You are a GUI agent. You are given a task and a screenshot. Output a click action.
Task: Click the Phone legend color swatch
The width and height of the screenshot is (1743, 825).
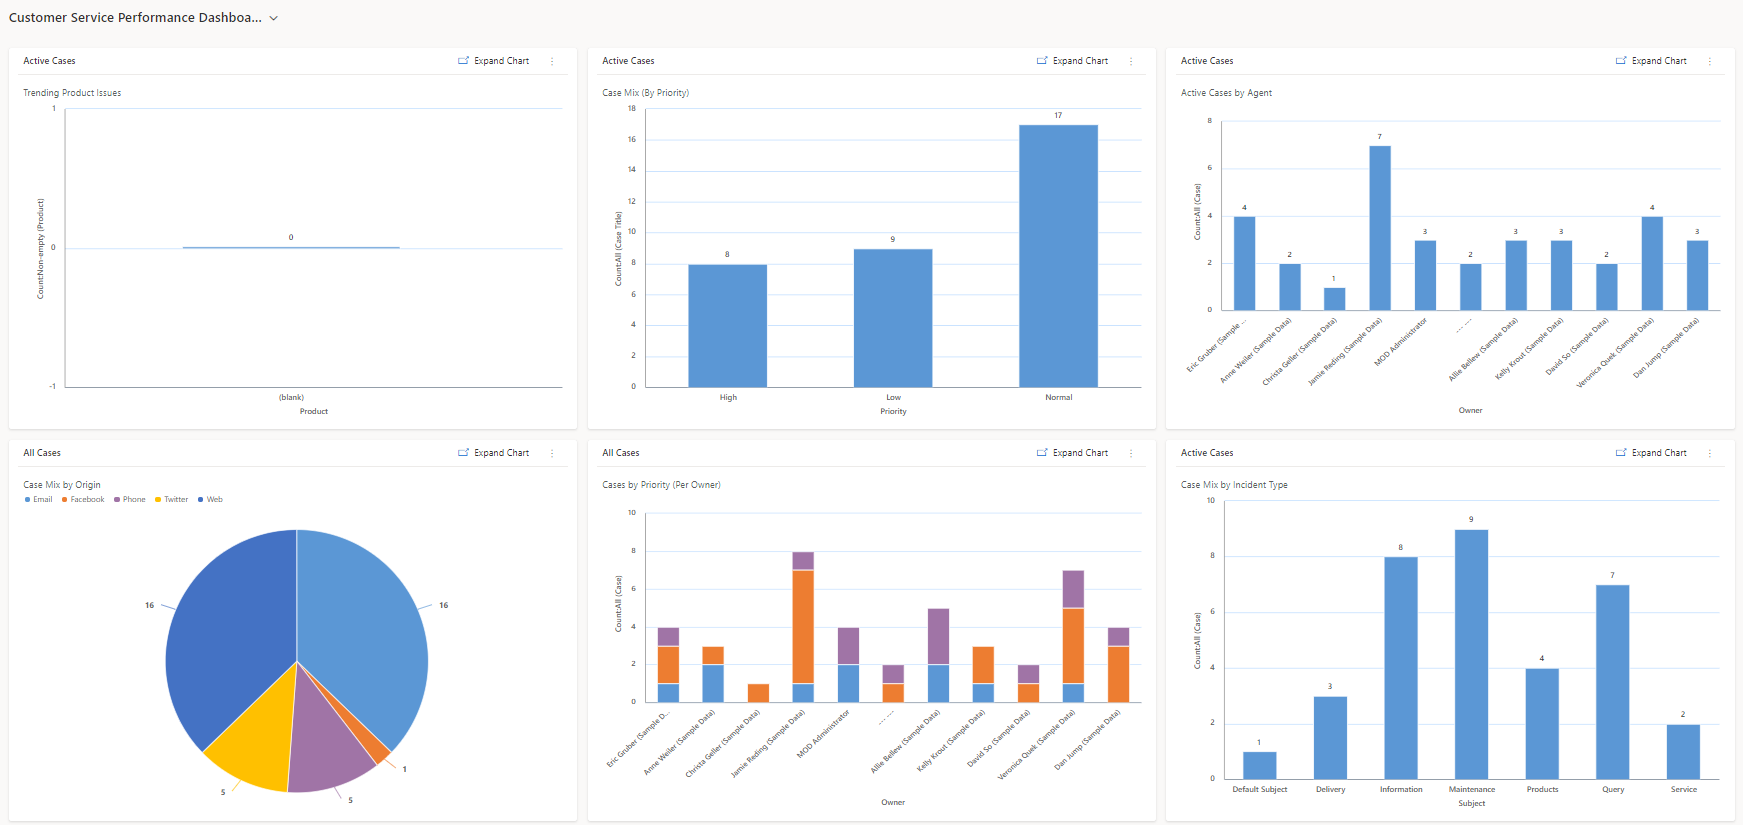[117, 499]
